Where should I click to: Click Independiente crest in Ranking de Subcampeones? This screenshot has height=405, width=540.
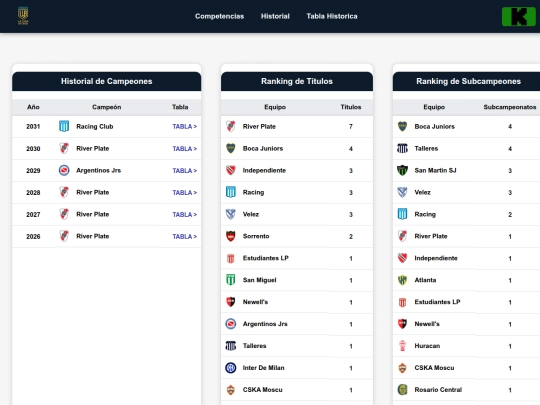coord(403,258)
